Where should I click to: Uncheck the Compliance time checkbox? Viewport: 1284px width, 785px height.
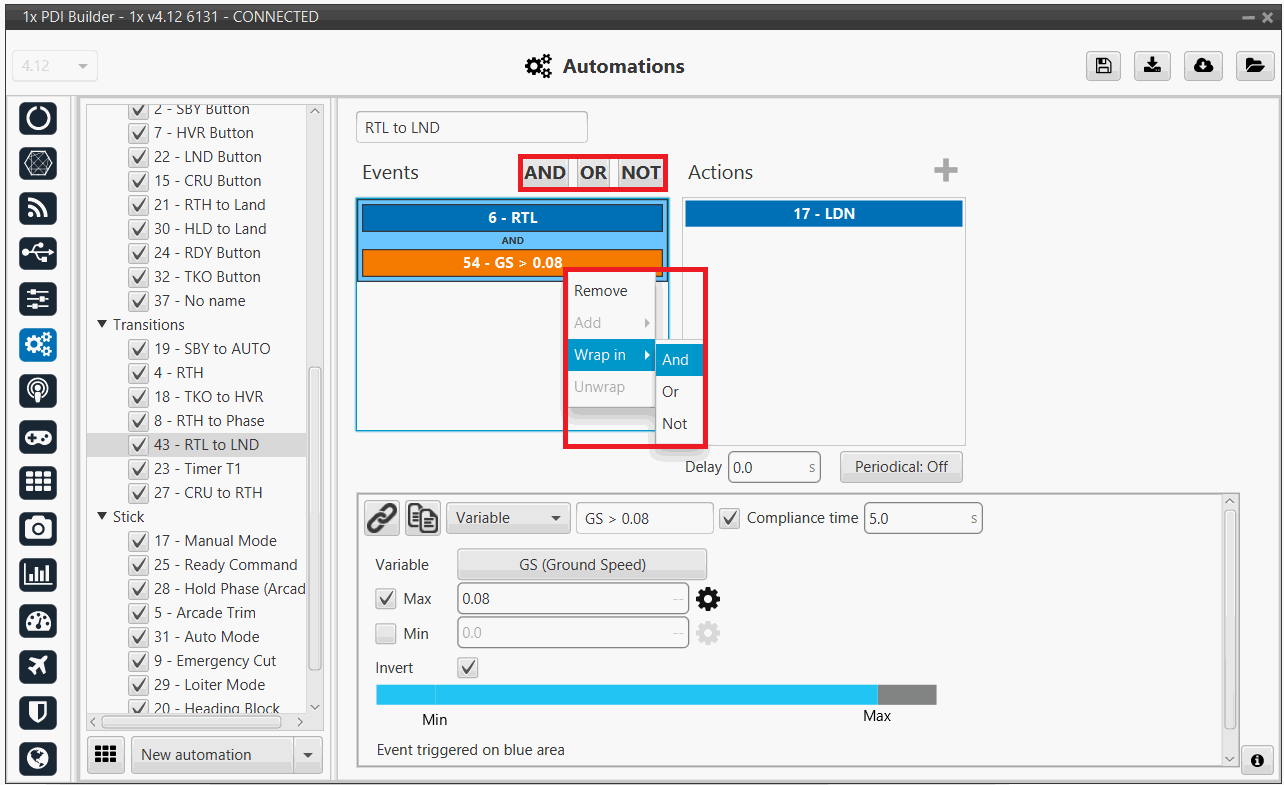point(730,518)
